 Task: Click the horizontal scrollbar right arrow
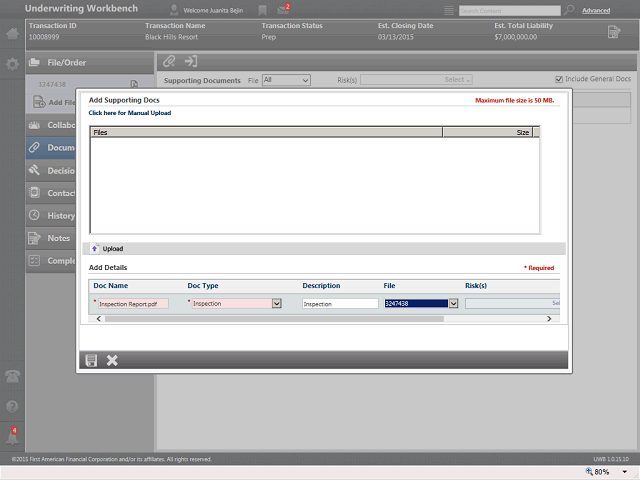click(x=549, y=319)
